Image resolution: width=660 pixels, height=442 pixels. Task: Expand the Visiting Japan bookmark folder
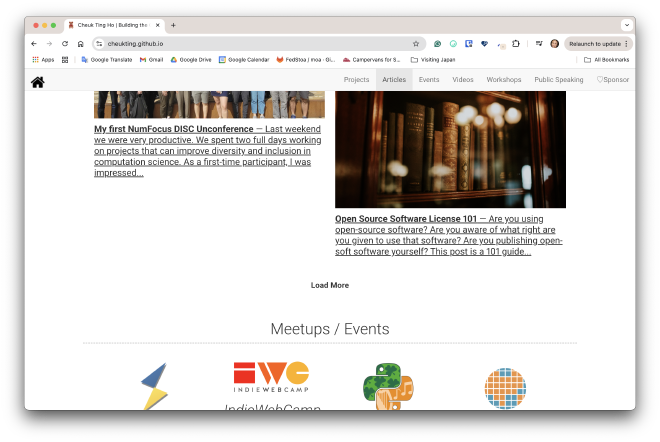click(x=433, y=60)
